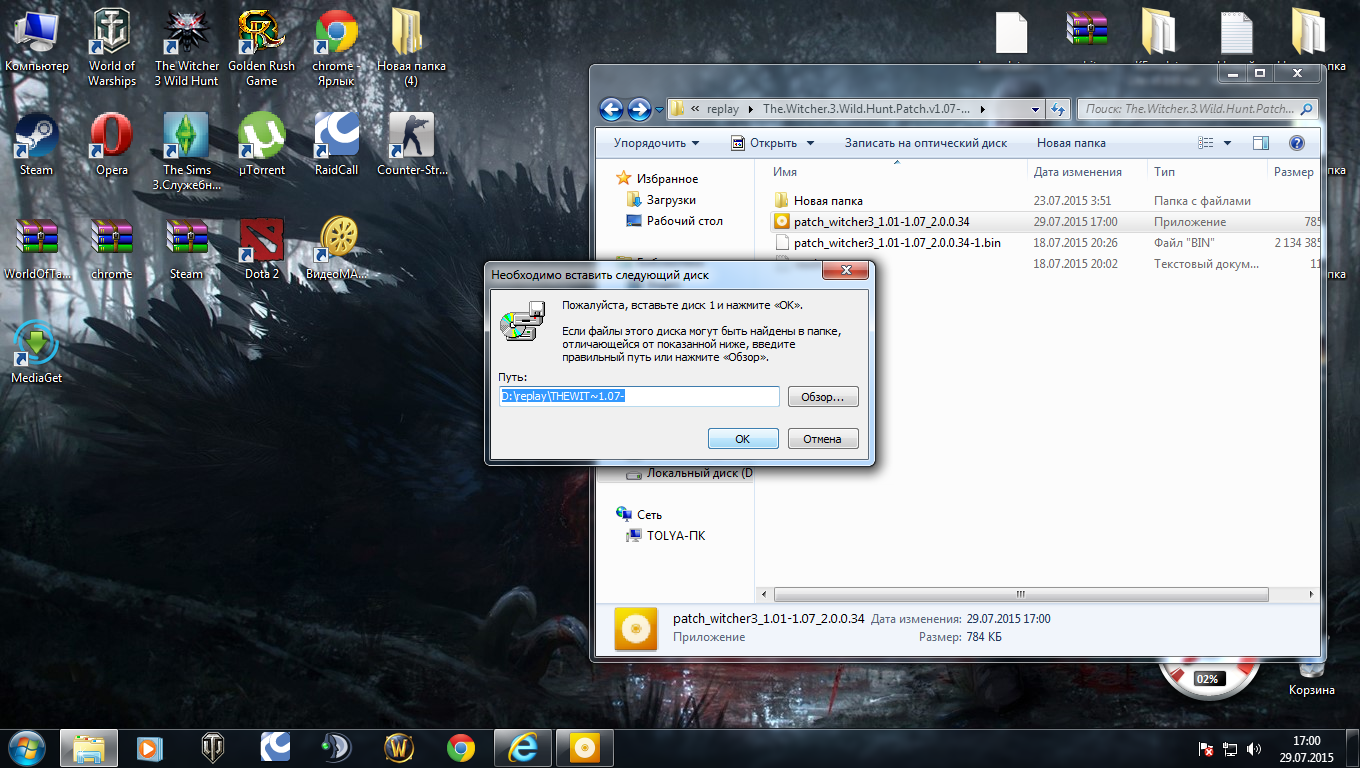Click Новая папка in Explorer toolbar

[1071, 143]
